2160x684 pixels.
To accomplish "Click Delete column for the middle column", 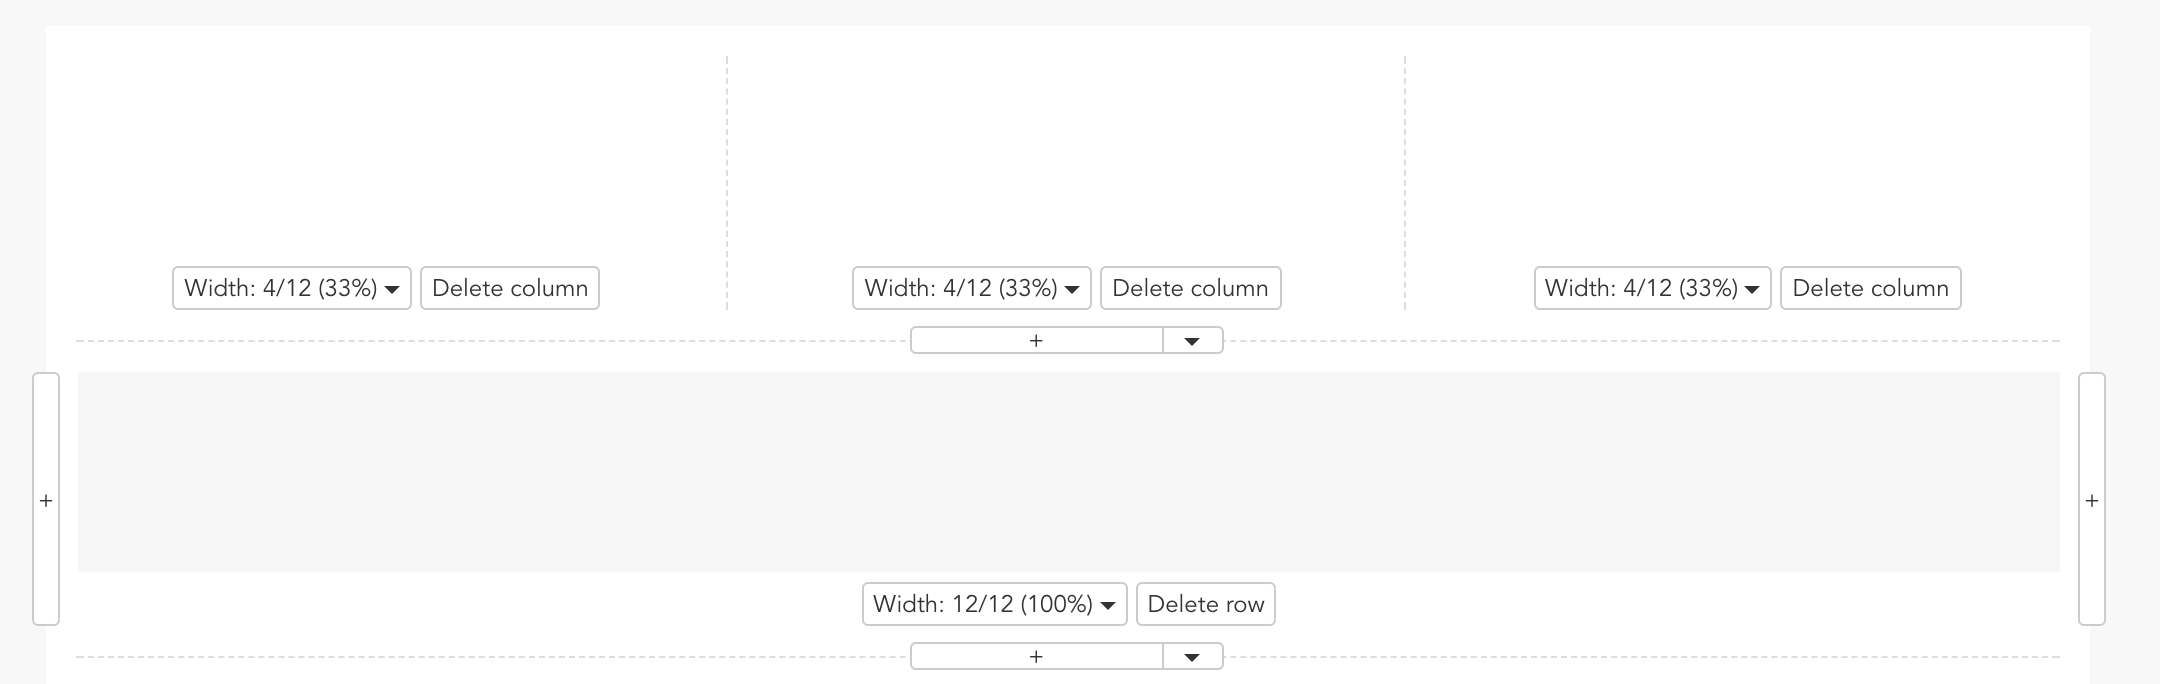I will pyautogui.click(x=1190, y=288).
